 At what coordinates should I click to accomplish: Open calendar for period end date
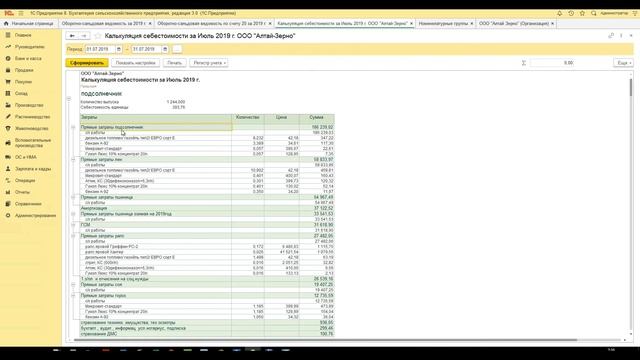pos(165,49)
